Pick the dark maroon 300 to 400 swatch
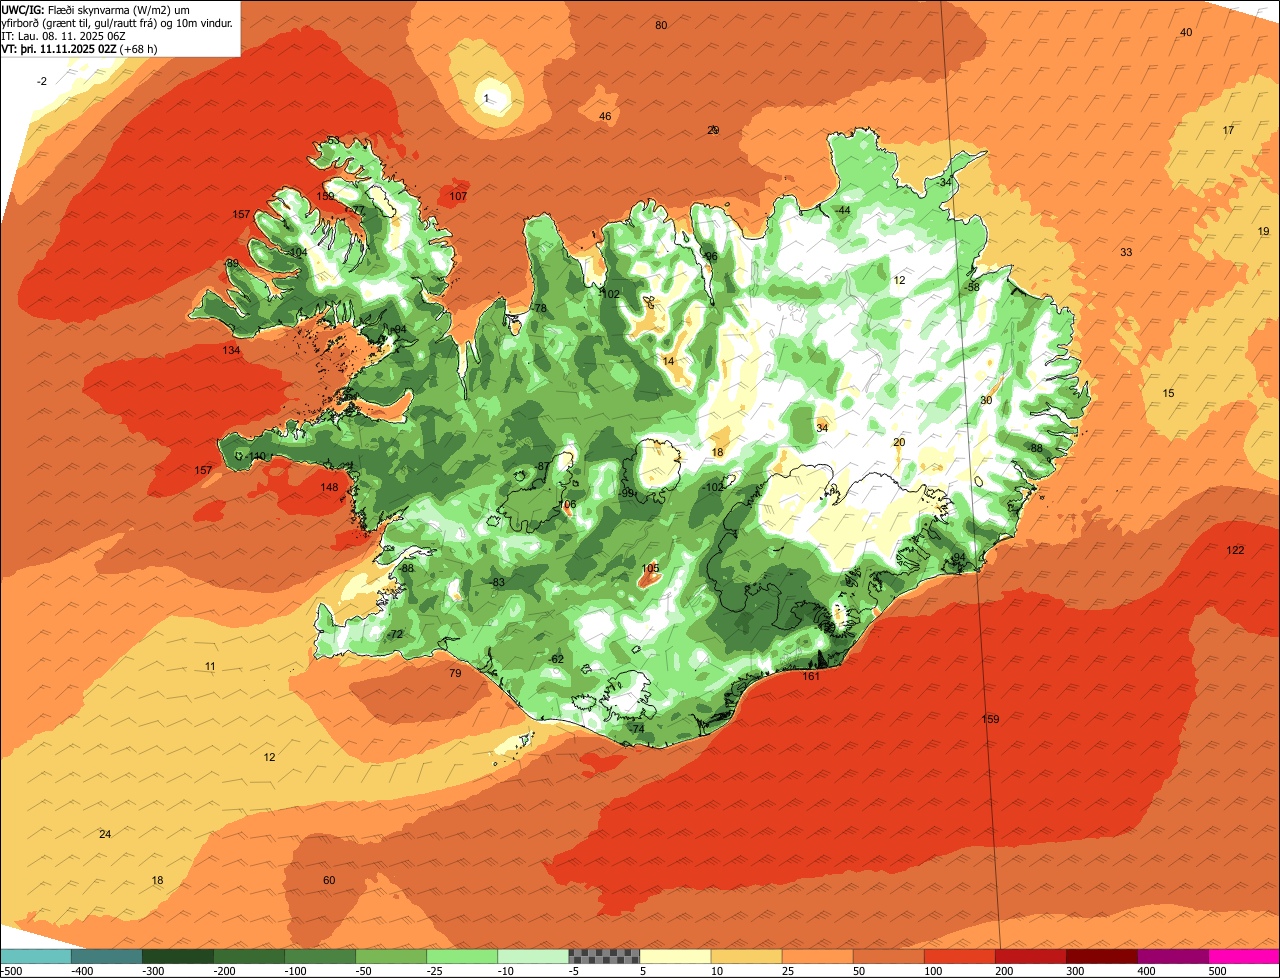 coord(1101,956)
